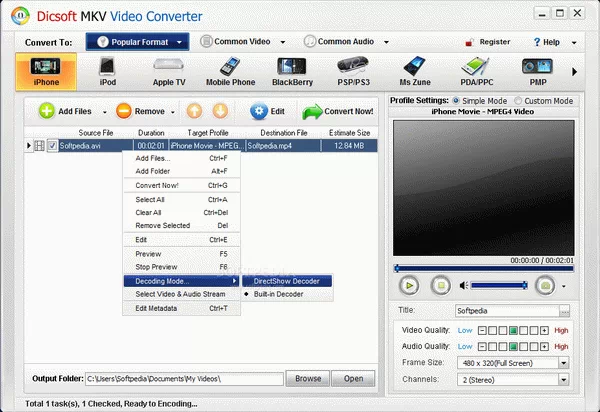Take a snapshot with camera button

coord(545,286)
